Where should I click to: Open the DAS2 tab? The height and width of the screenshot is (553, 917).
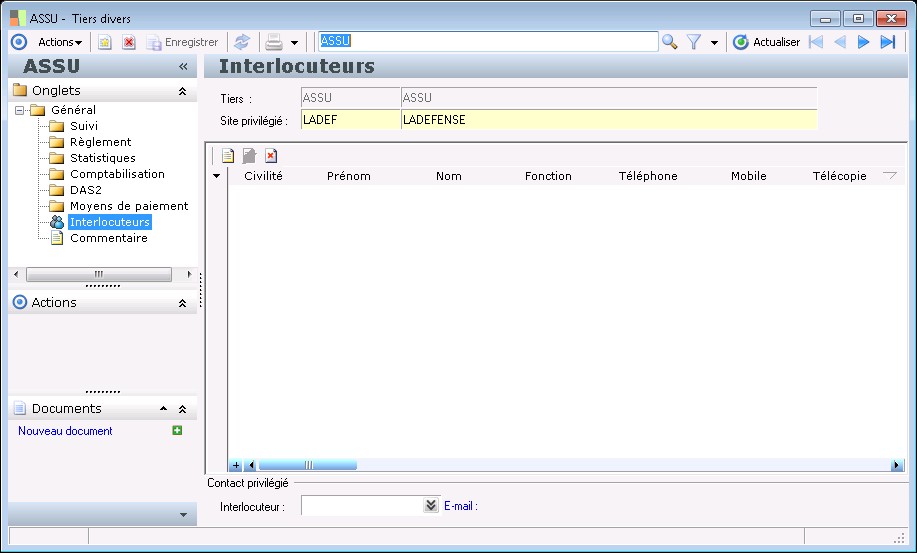point(86,190)
